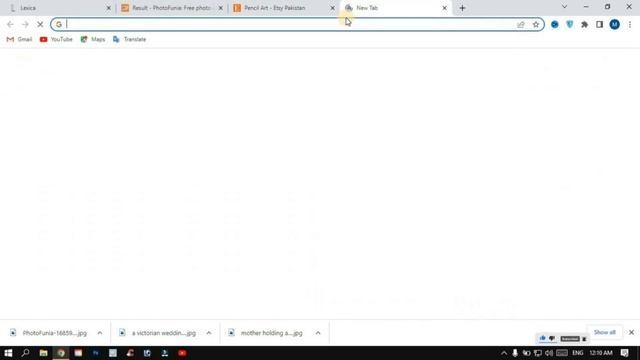The image size is (640, 360).
Task: Open the shield extension icon
Action: coord(569,24)
